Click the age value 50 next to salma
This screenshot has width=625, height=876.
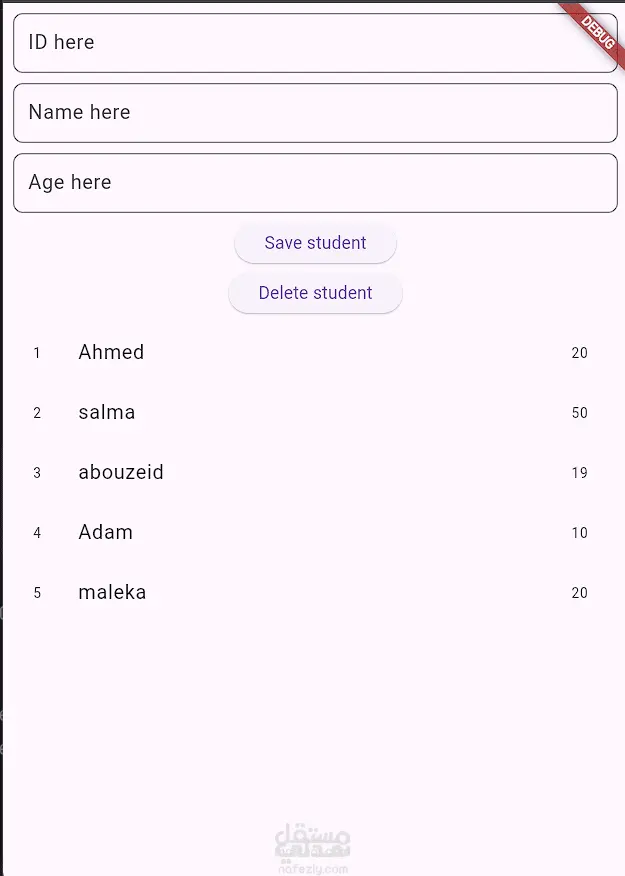click(580, 413)
